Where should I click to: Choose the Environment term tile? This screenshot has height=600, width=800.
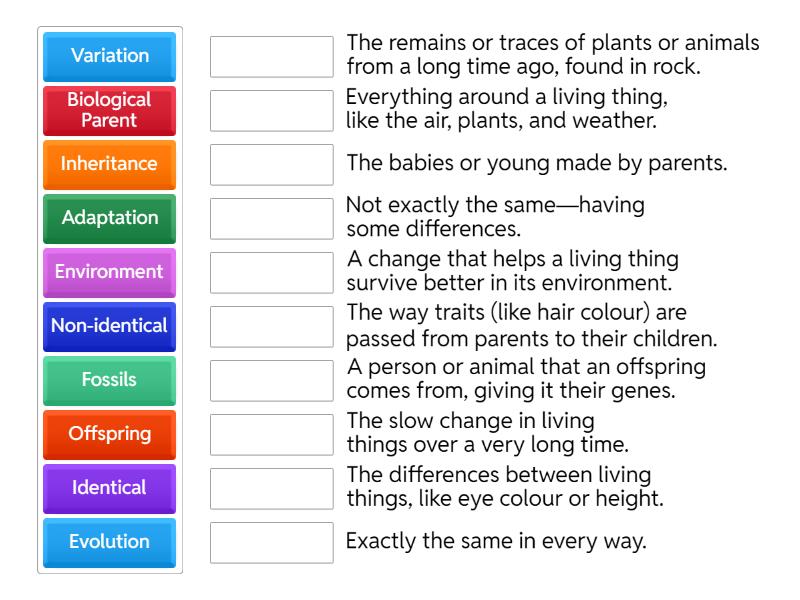click(x=110, y=272)
